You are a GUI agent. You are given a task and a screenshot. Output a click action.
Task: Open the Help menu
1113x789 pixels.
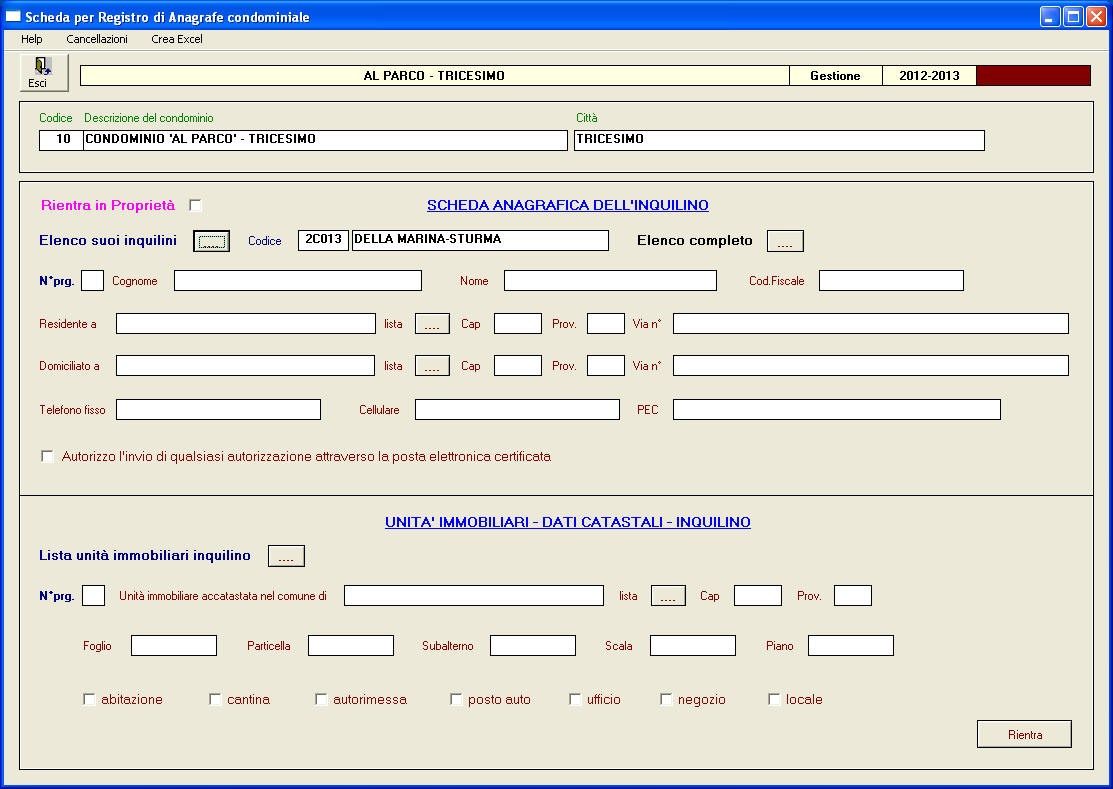click(31, 39)
